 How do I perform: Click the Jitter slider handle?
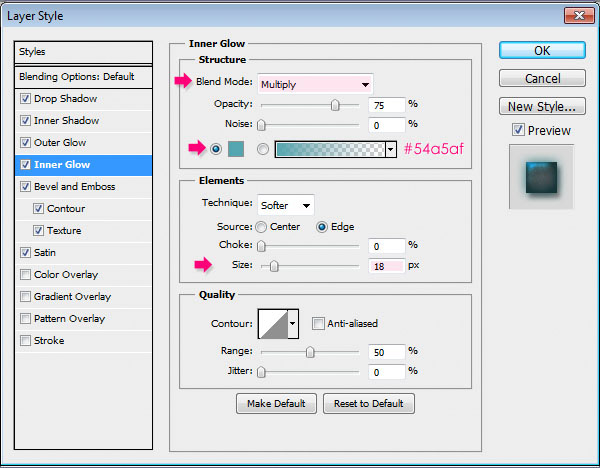[x=261, y=372]
